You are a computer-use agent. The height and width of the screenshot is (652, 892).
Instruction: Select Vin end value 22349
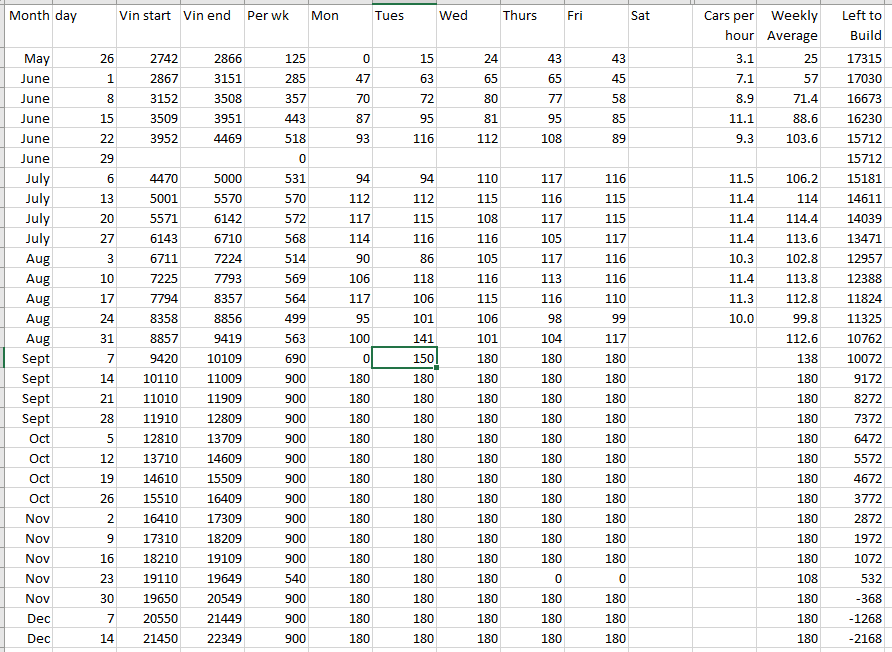click(x=211, y=638)
